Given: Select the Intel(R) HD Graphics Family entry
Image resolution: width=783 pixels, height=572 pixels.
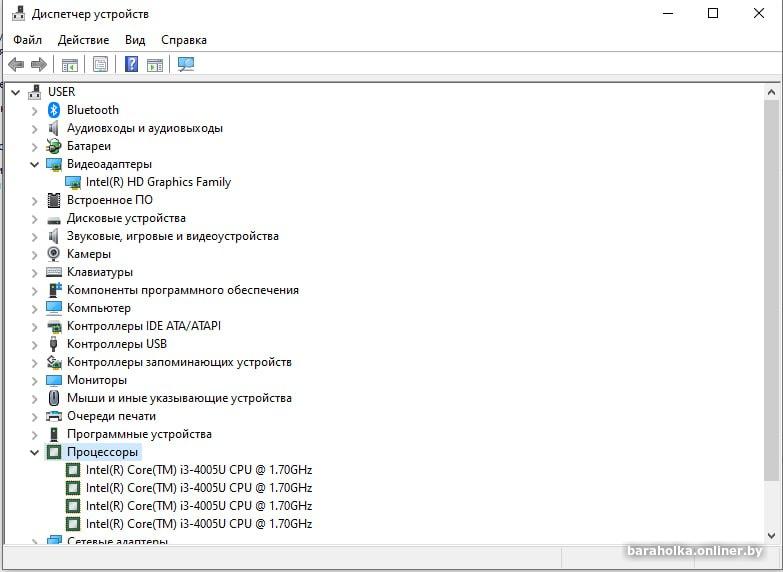Looking at the screenshot, I should pyautogui.click(x=158, y=182).
